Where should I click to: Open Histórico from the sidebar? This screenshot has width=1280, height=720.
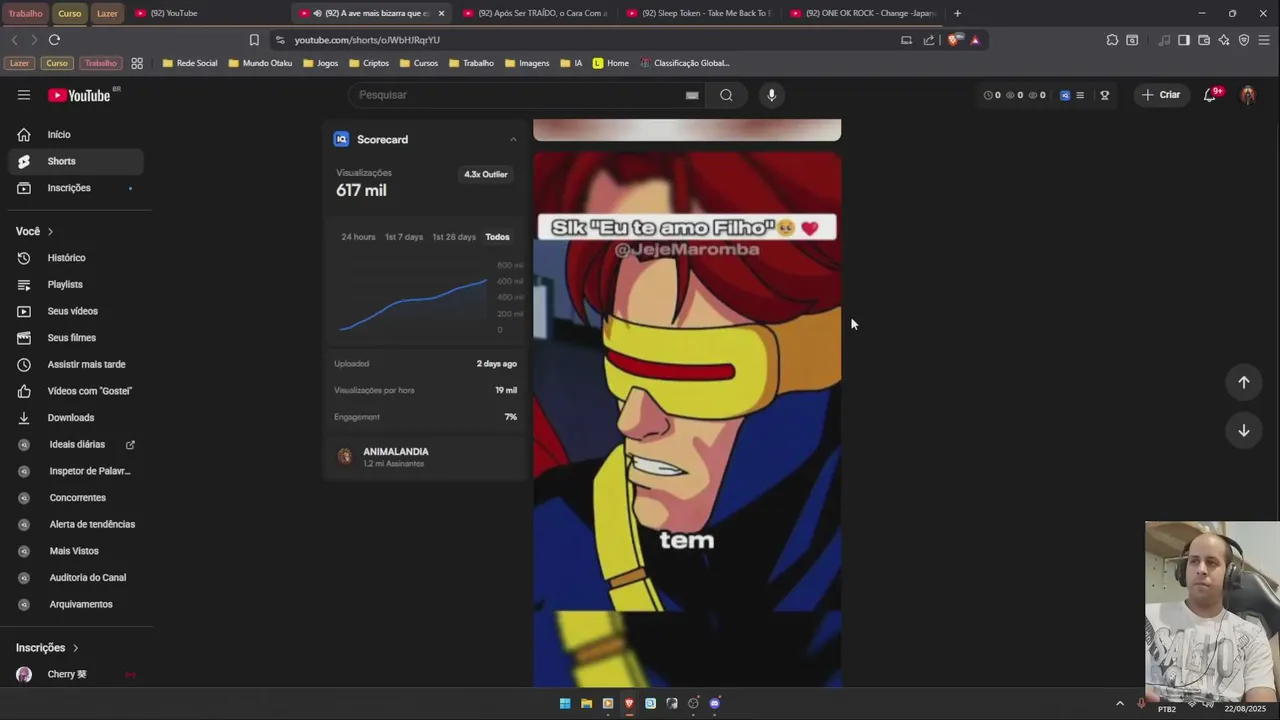click(76, 258)
